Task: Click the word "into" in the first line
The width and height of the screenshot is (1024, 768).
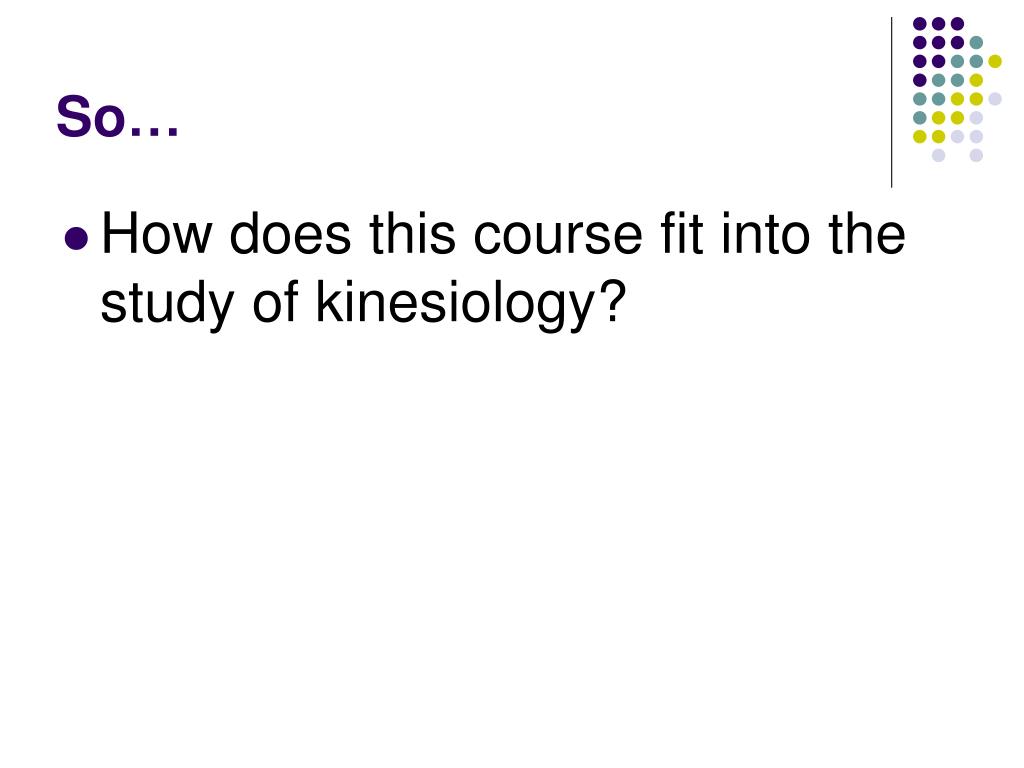Action: point(765,234)
